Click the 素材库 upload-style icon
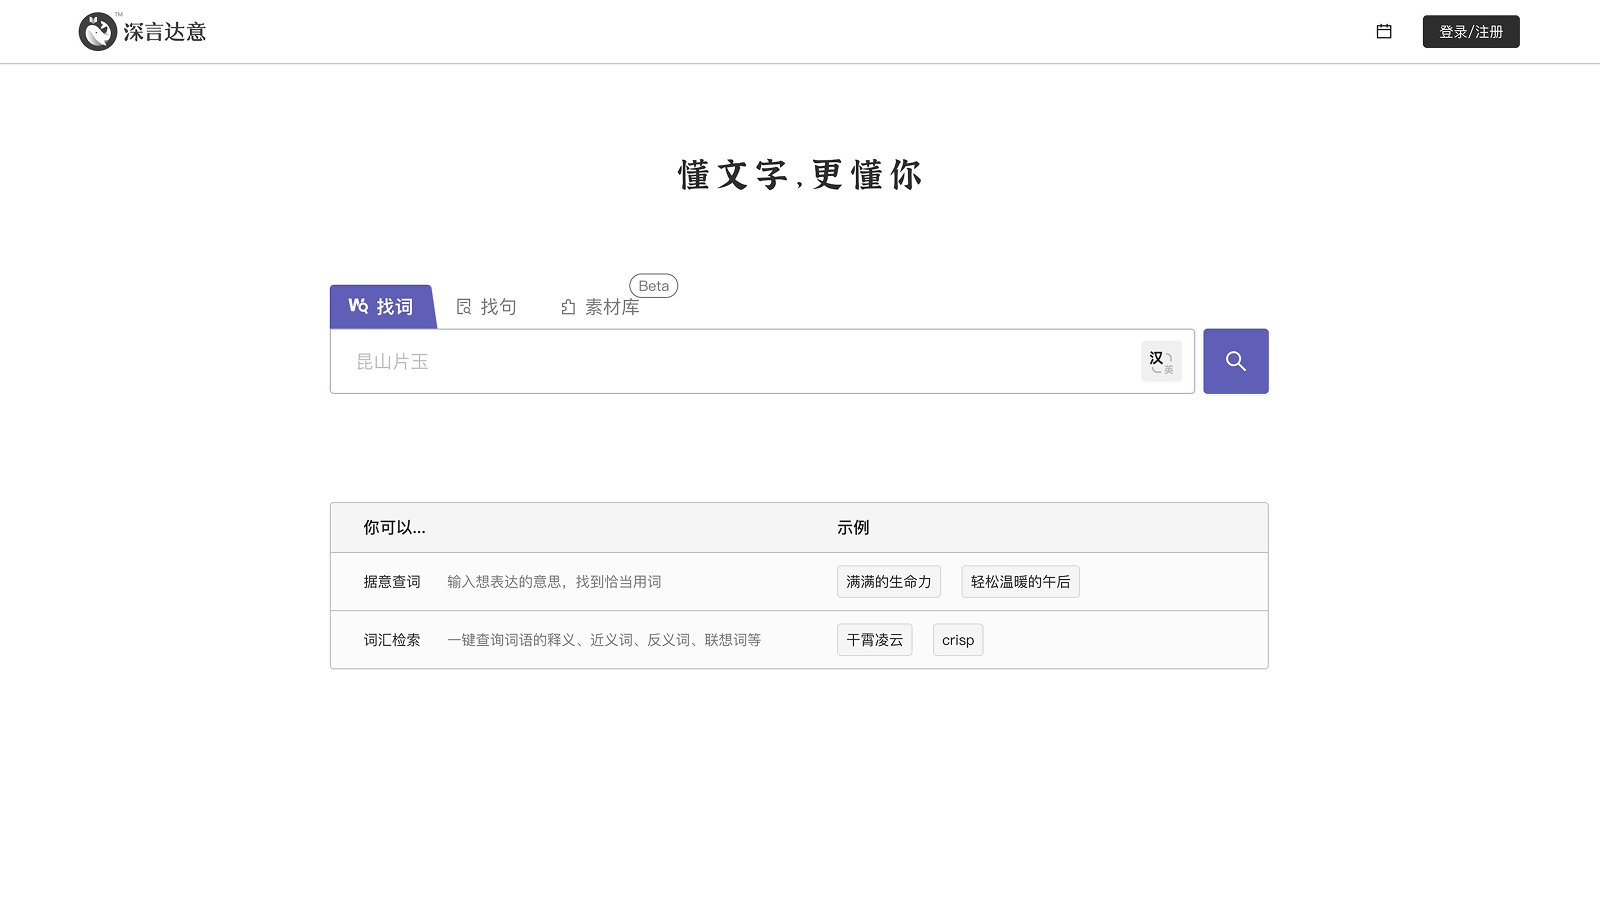The width and height of the screenshot is (1600, 900). 568,307
